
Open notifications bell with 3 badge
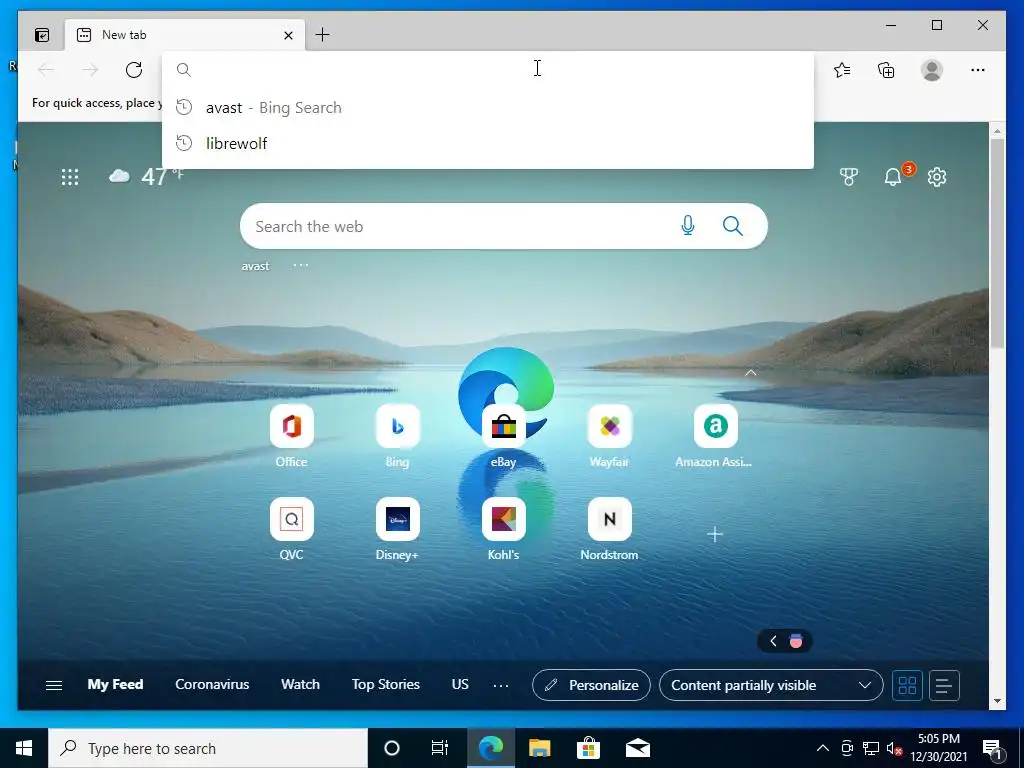coord(897,175)
